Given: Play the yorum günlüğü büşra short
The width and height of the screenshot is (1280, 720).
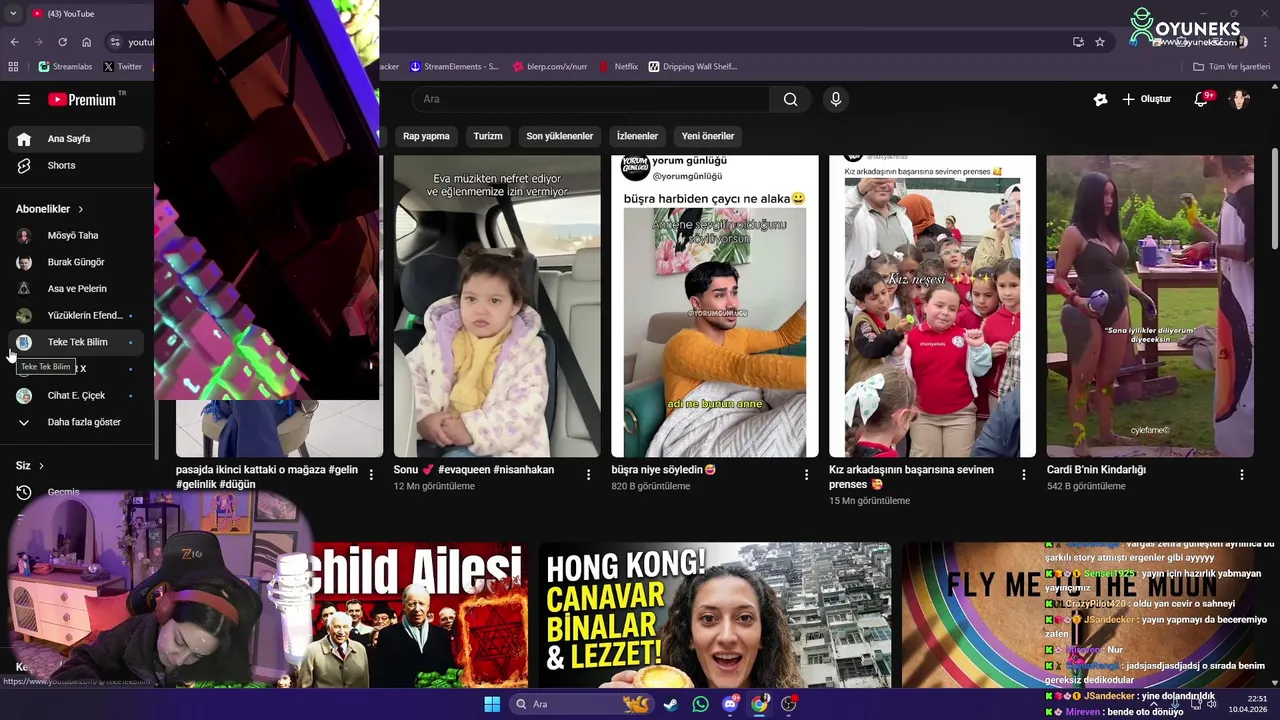Looking at the screenshot, I should click(715, 306).
